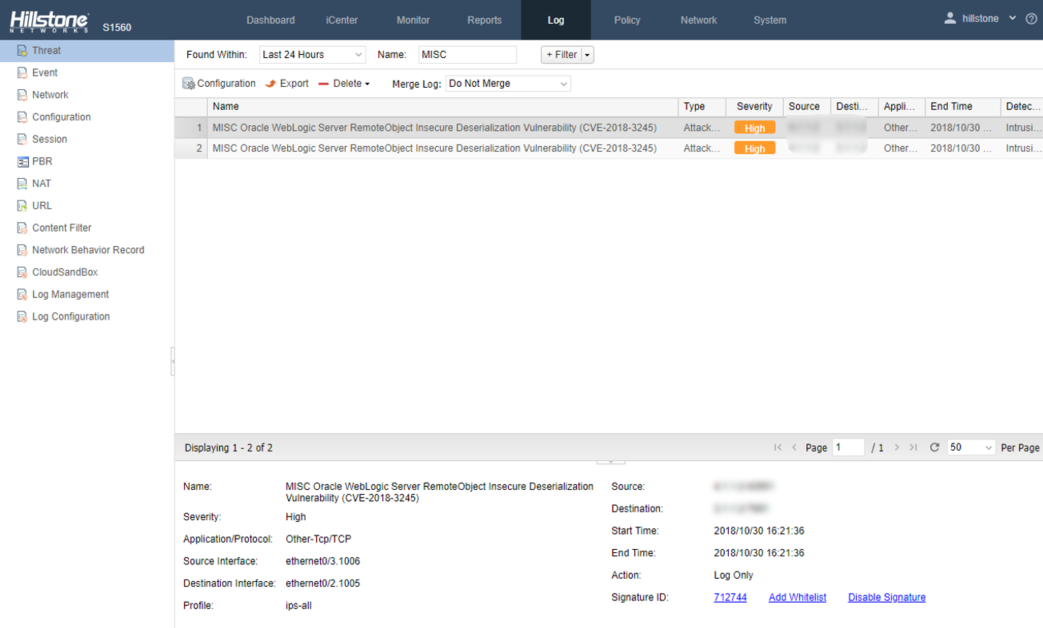Click the Source Interface value ethernet0/3.1006

click(x=323, y=561)
